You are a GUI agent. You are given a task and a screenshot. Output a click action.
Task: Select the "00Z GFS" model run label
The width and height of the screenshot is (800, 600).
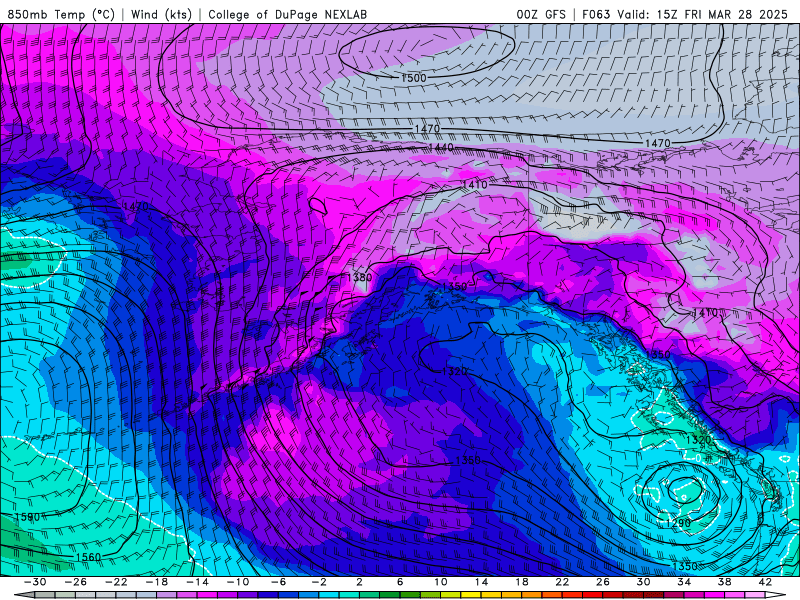(541, 14)
